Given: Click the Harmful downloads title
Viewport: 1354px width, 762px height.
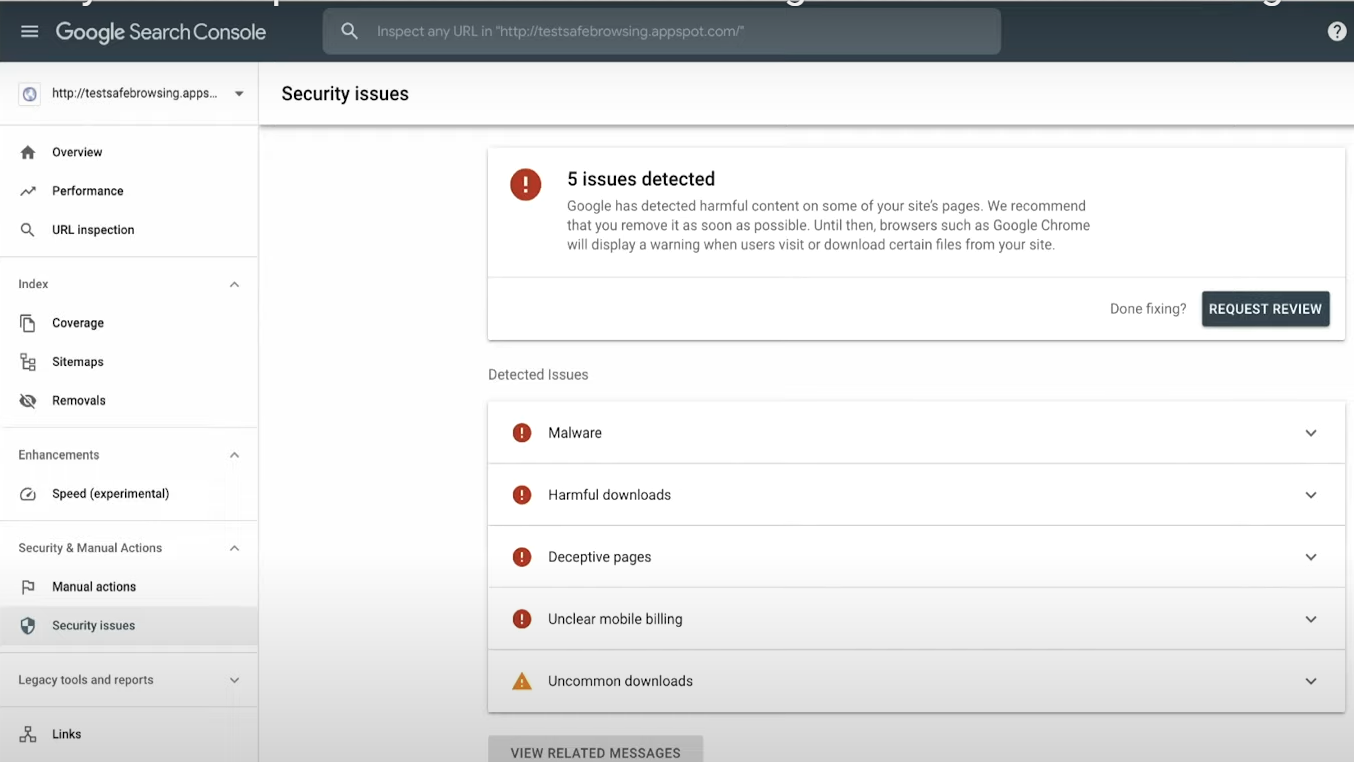Looking at the screenshot, I should [x=609, y=495].
